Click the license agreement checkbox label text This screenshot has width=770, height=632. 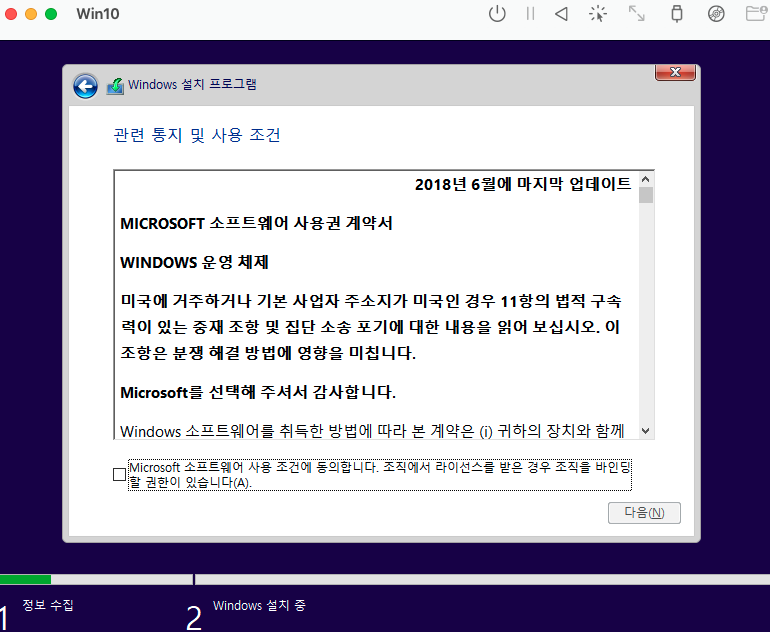(380, 474)
